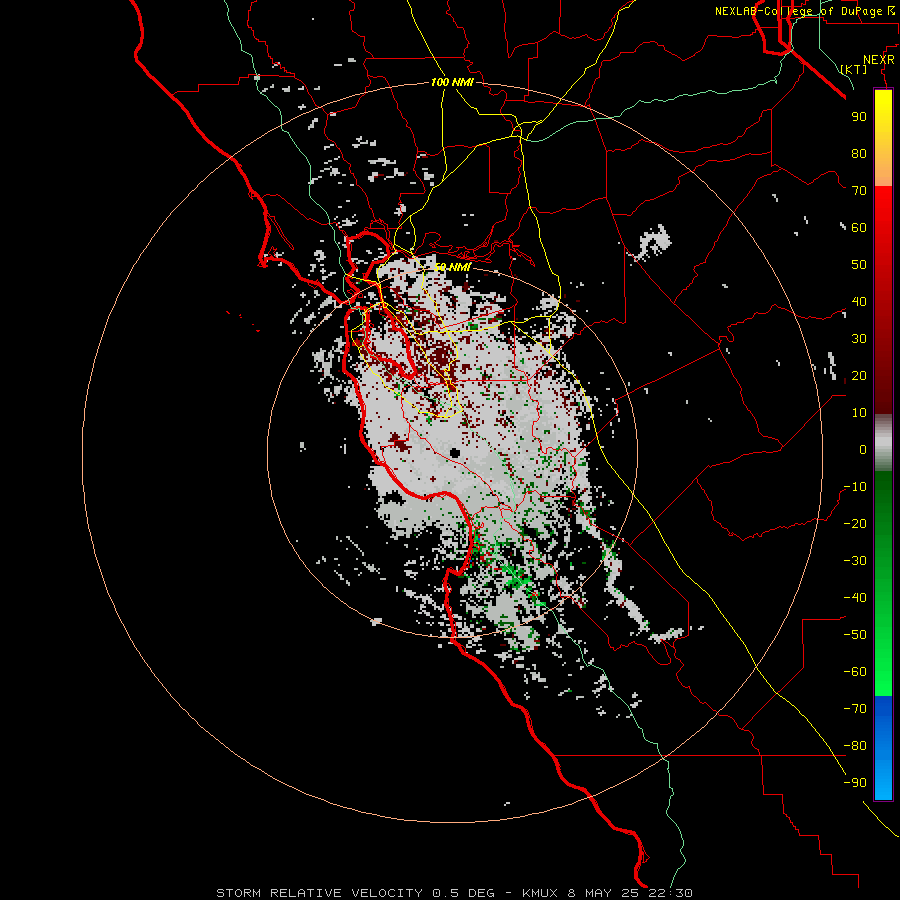Click the 60 value on velocity scale

(x=859, y=227)
